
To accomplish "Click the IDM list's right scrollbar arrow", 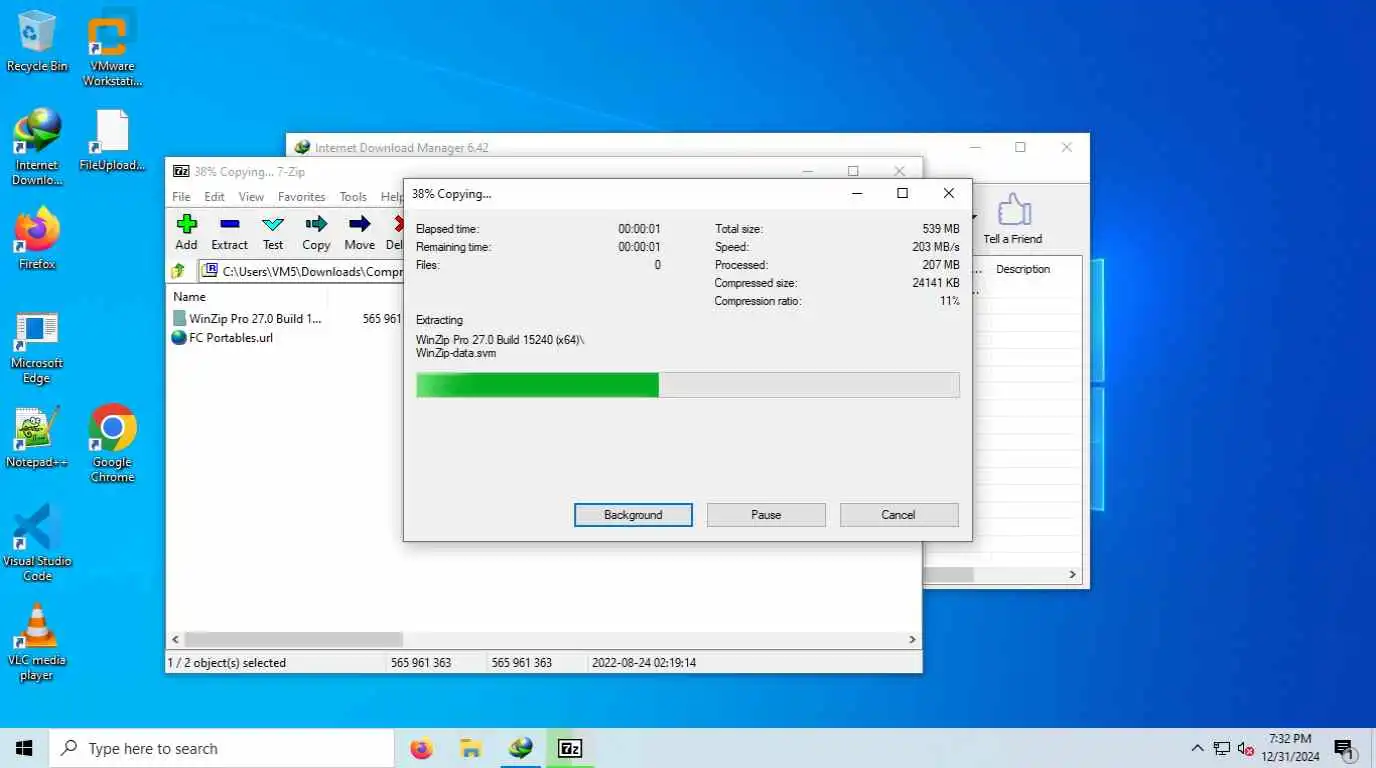I will pos(1073,575).
